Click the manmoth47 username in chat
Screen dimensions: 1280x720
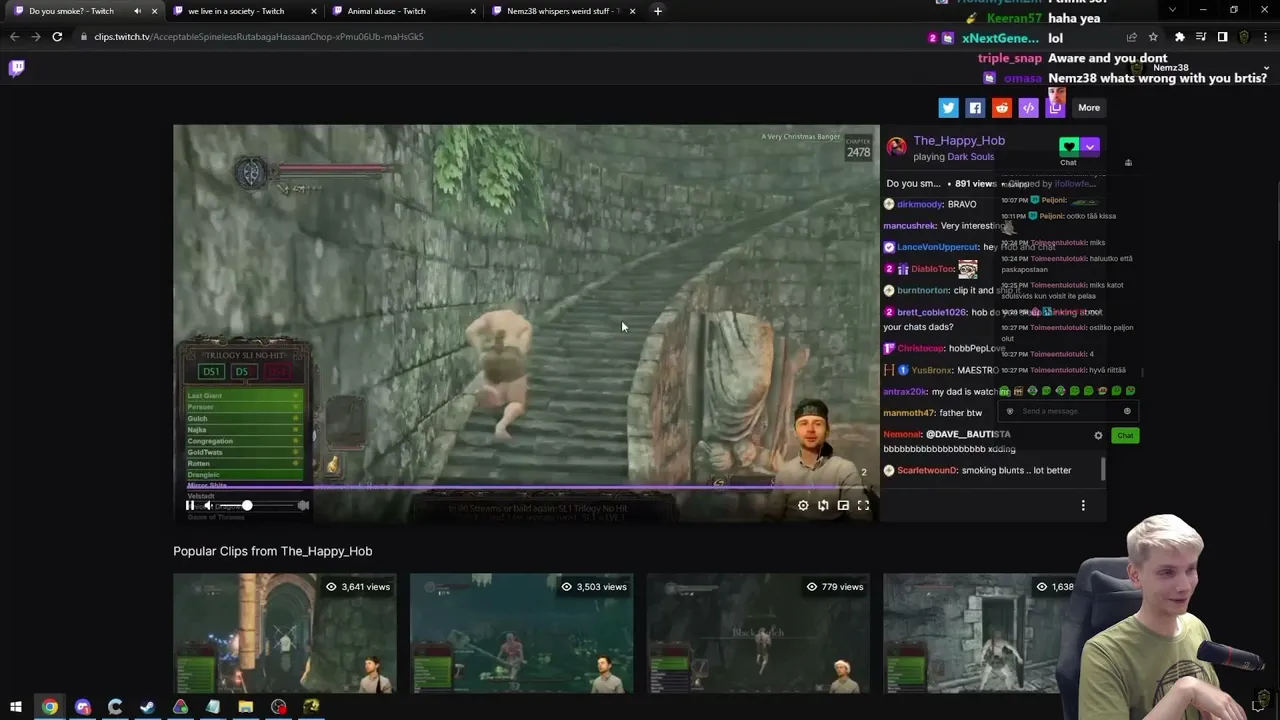click(909, 412)
